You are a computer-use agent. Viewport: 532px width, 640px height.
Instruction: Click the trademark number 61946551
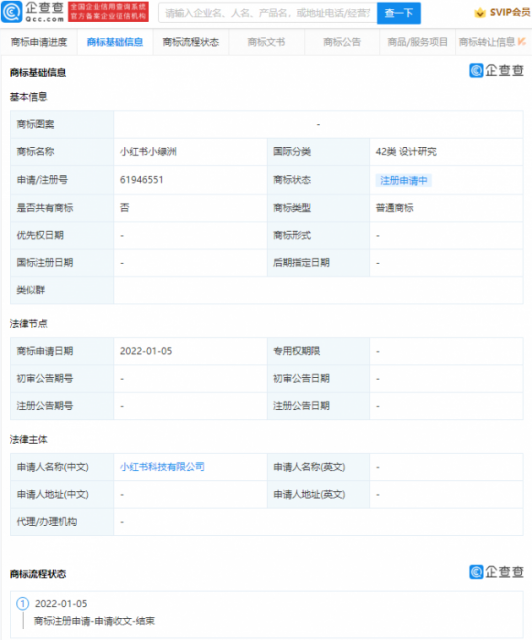click(141, 180)
